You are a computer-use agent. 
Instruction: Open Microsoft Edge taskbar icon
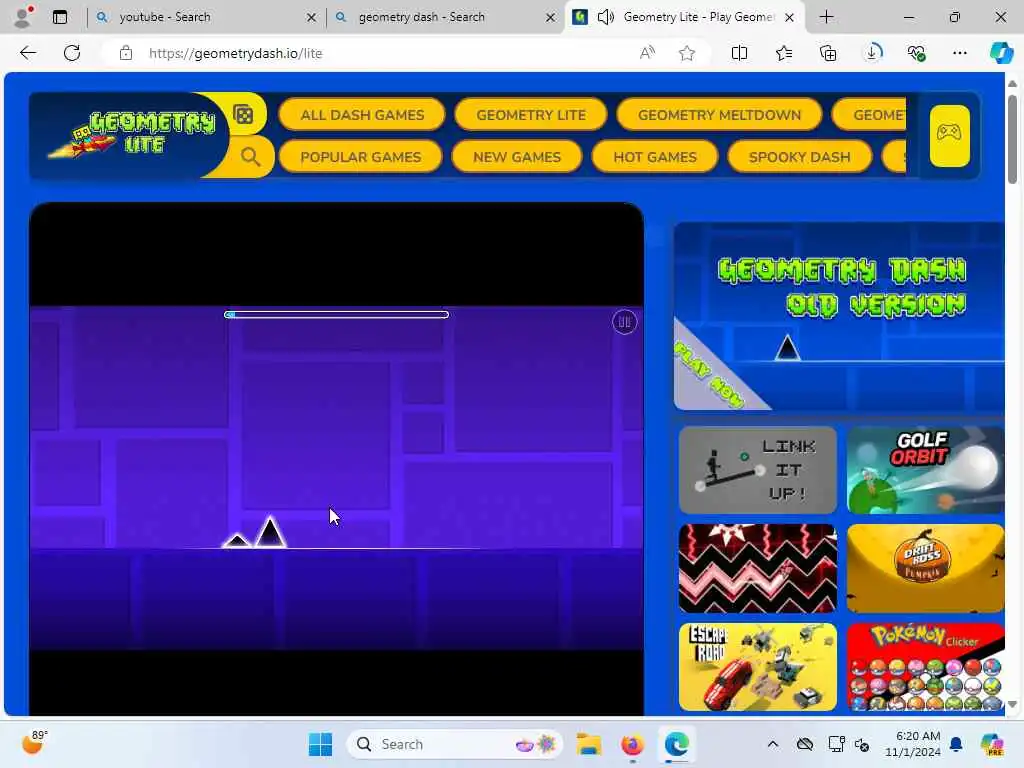coord(677,744)
